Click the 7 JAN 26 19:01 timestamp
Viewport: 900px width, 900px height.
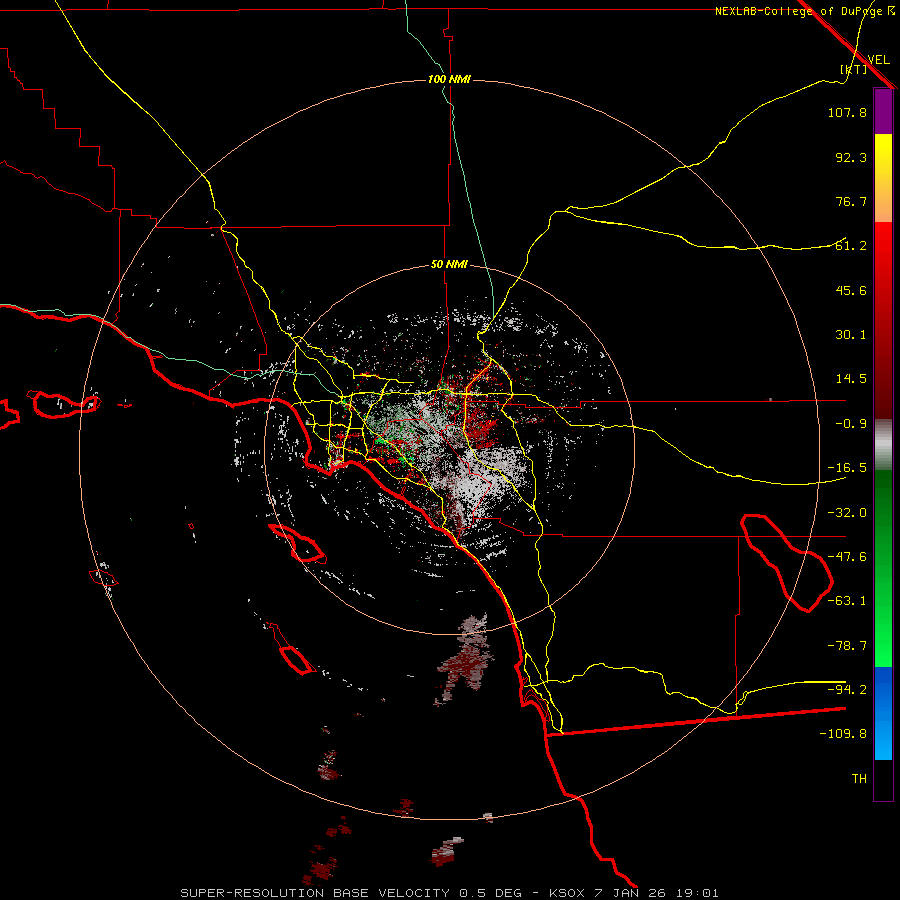[x=658, y=893]
